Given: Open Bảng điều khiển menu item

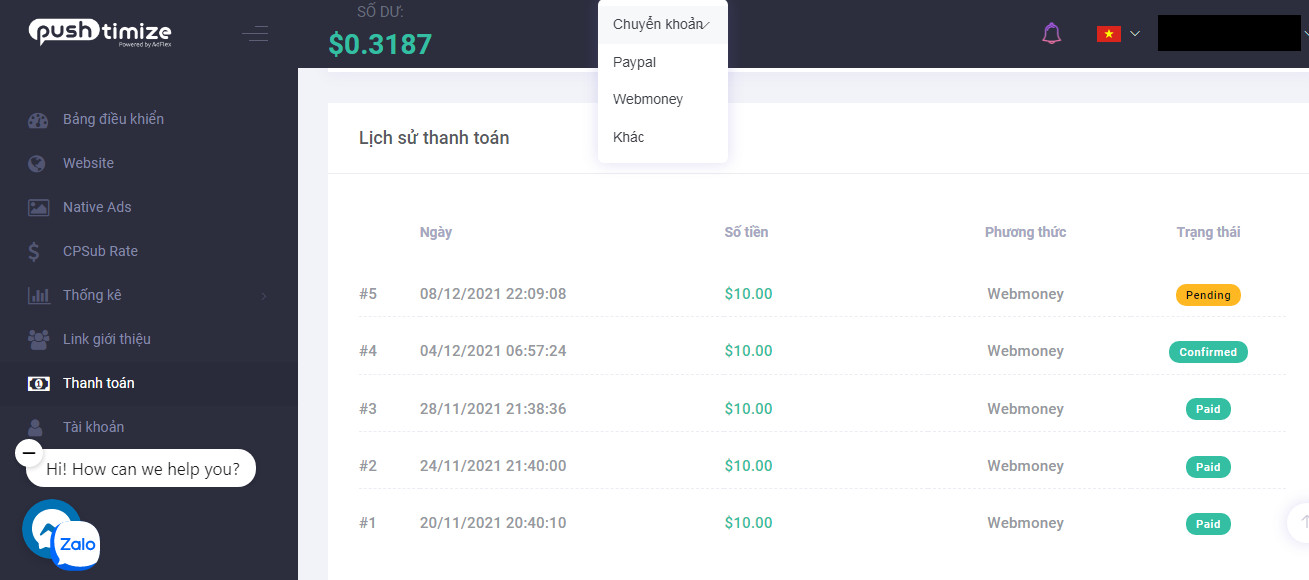Looking at the screenshot, I should (113, 119).
